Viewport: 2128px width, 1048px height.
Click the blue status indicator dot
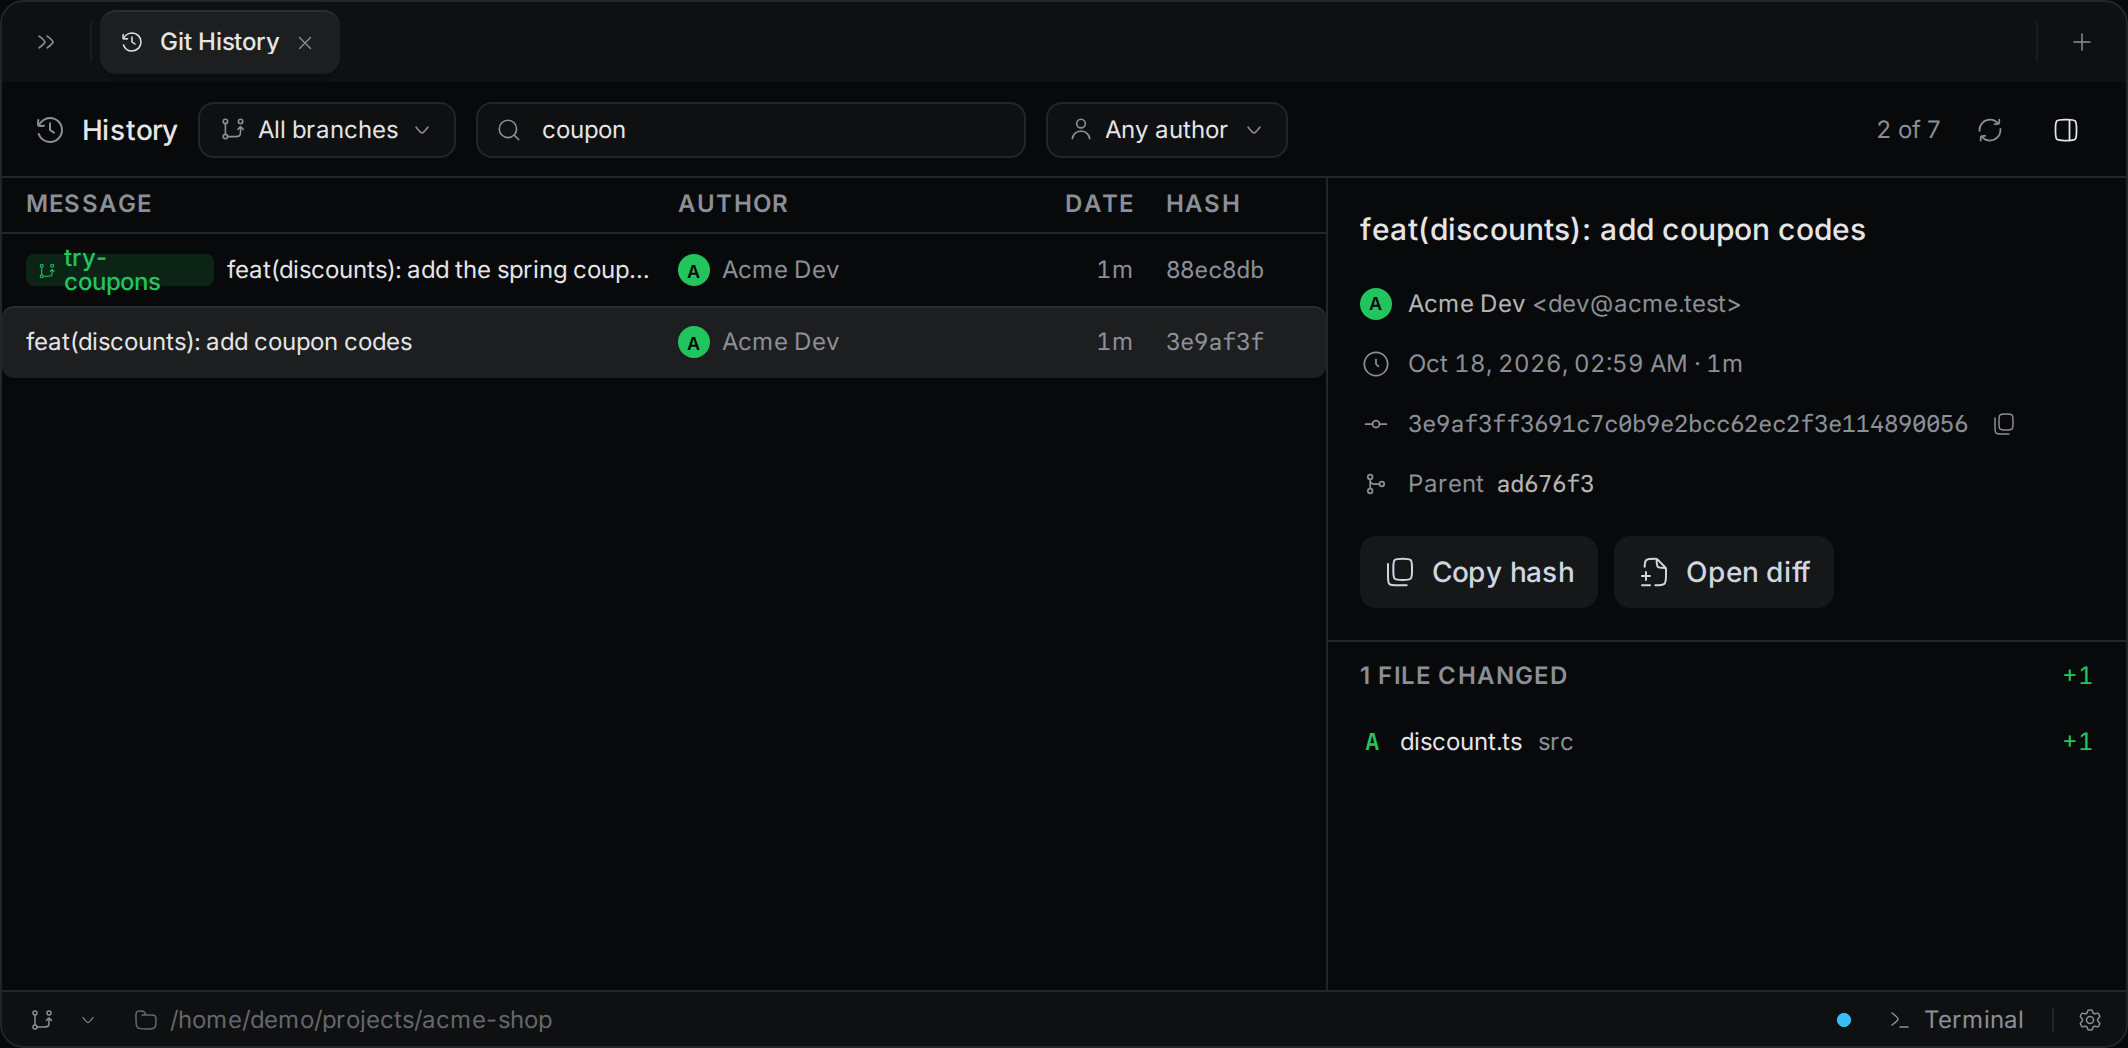(x=1844, y=1020)
